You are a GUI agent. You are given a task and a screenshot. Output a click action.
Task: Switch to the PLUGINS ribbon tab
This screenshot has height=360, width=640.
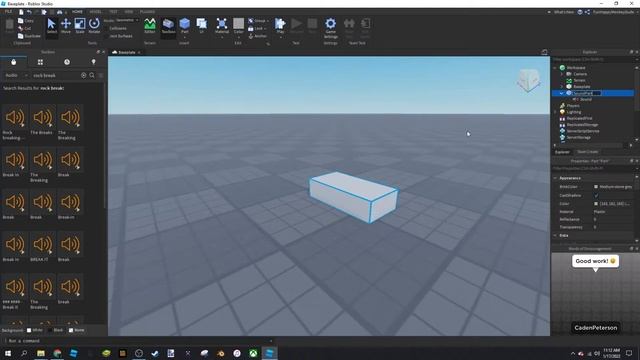[147, 12]
